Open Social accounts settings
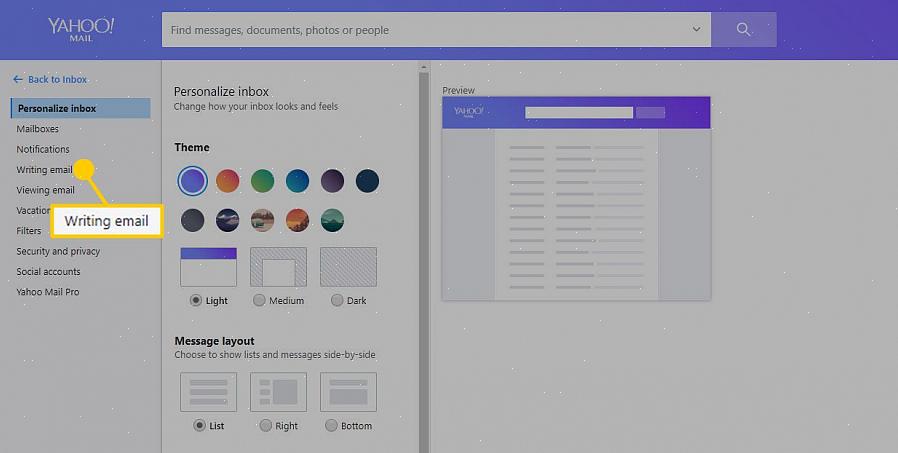This screenshot has height=453, width=898. (x=48, y=271)
